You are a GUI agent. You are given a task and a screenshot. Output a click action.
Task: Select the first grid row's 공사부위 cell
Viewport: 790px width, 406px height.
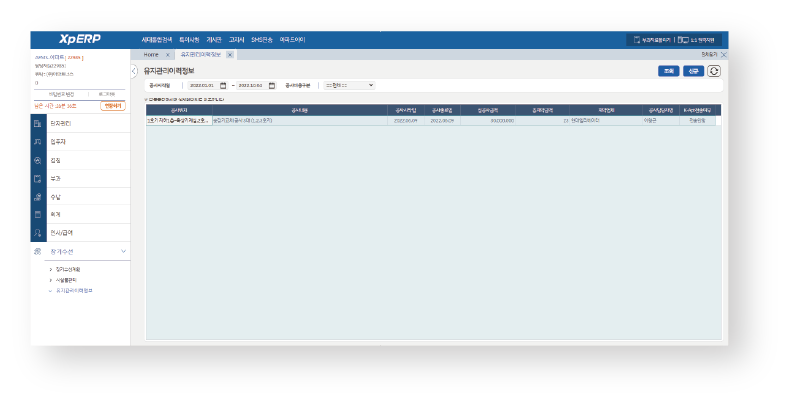(x=179, y=121)
